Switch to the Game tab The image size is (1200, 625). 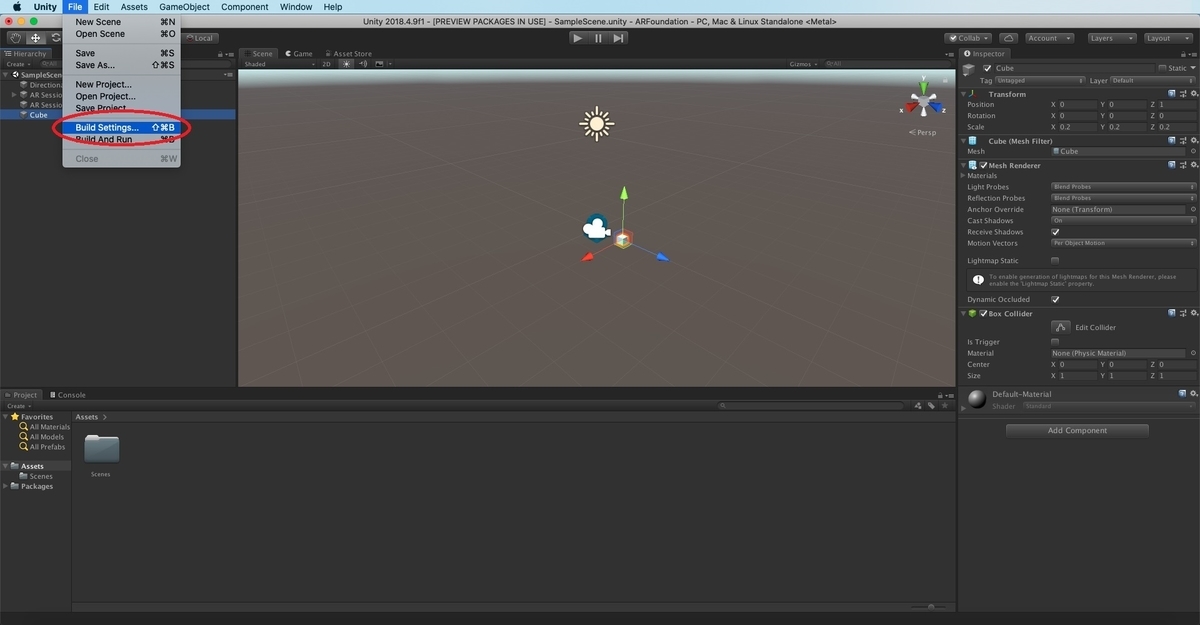(x=299, y=54)
